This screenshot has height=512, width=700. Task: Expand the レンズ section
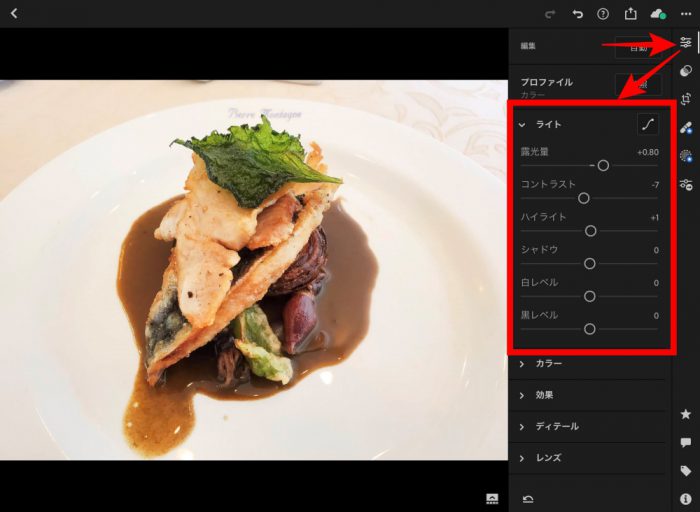point(587,458)
